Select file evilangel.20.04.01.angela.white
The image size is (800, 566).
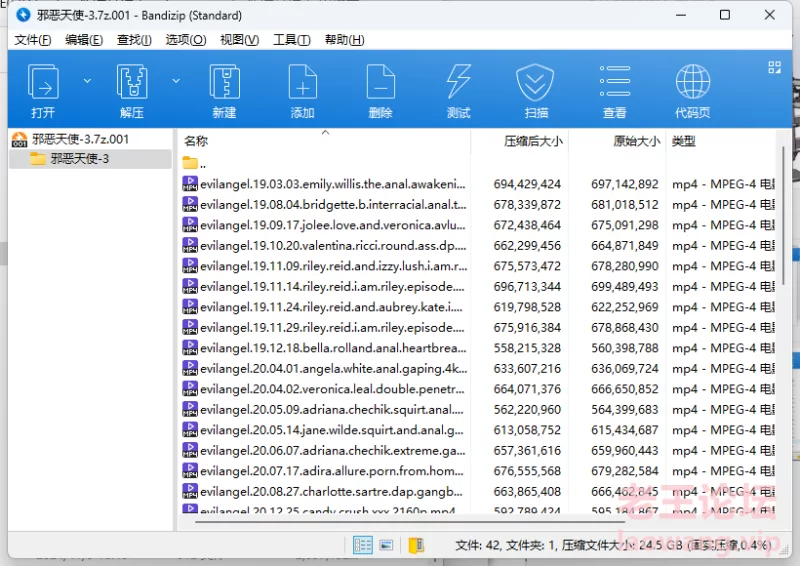point(324,368)
